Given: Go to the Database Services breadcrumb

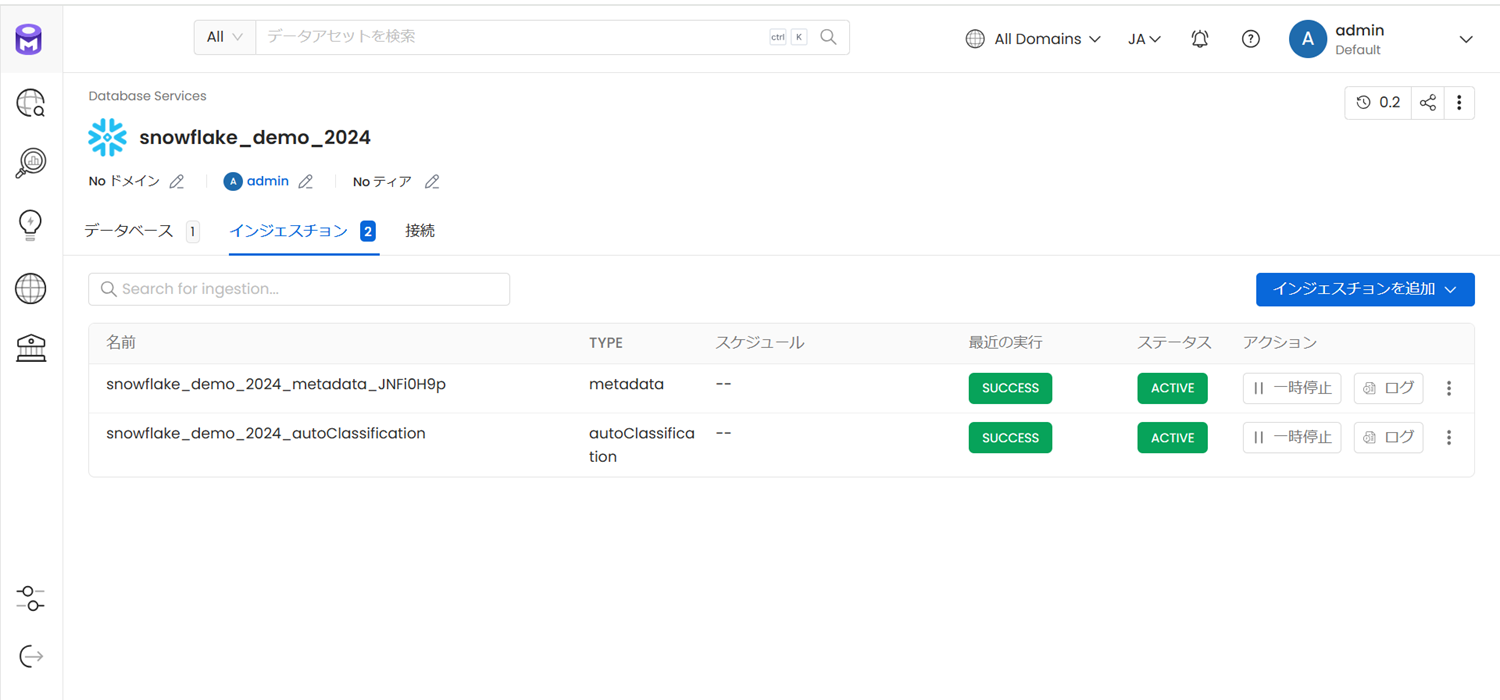Looking at the screenshot, I should [147, 96].
